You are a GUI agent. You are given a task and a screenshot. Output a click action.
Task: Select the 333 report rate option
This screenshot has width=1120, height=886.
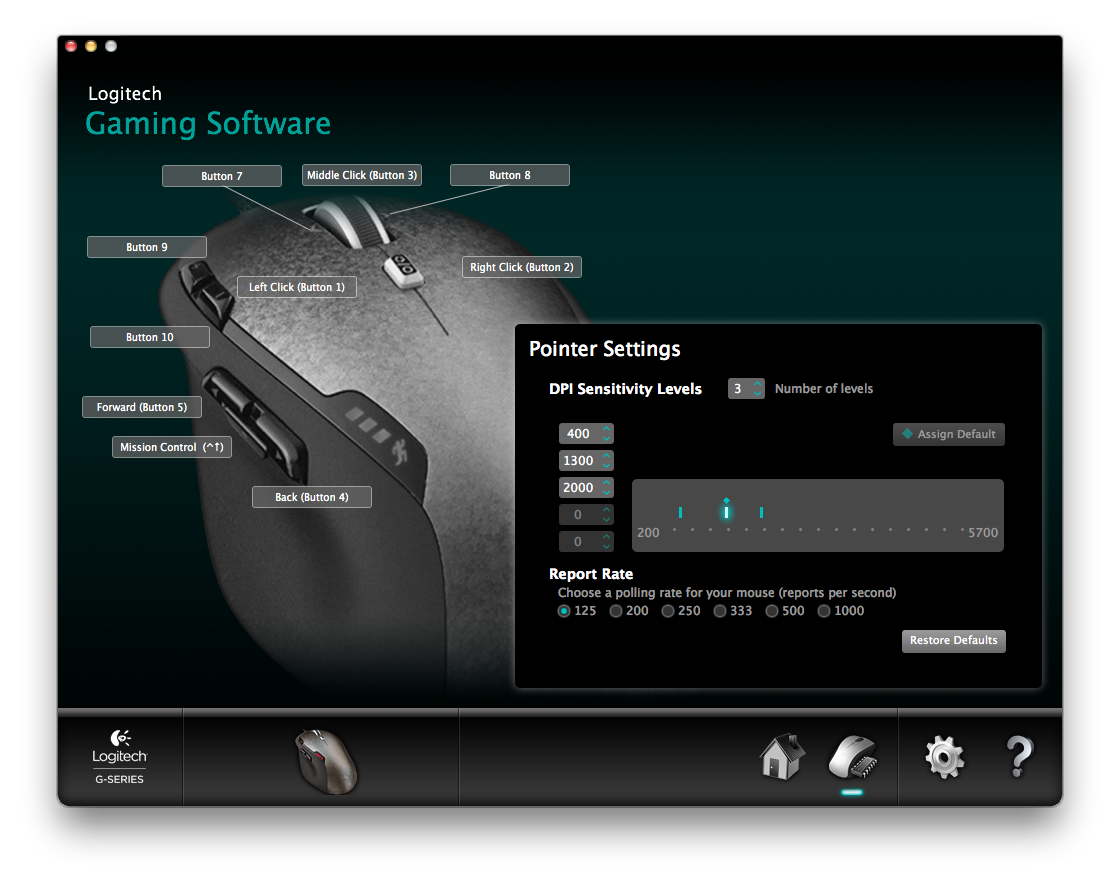point(720,611)
